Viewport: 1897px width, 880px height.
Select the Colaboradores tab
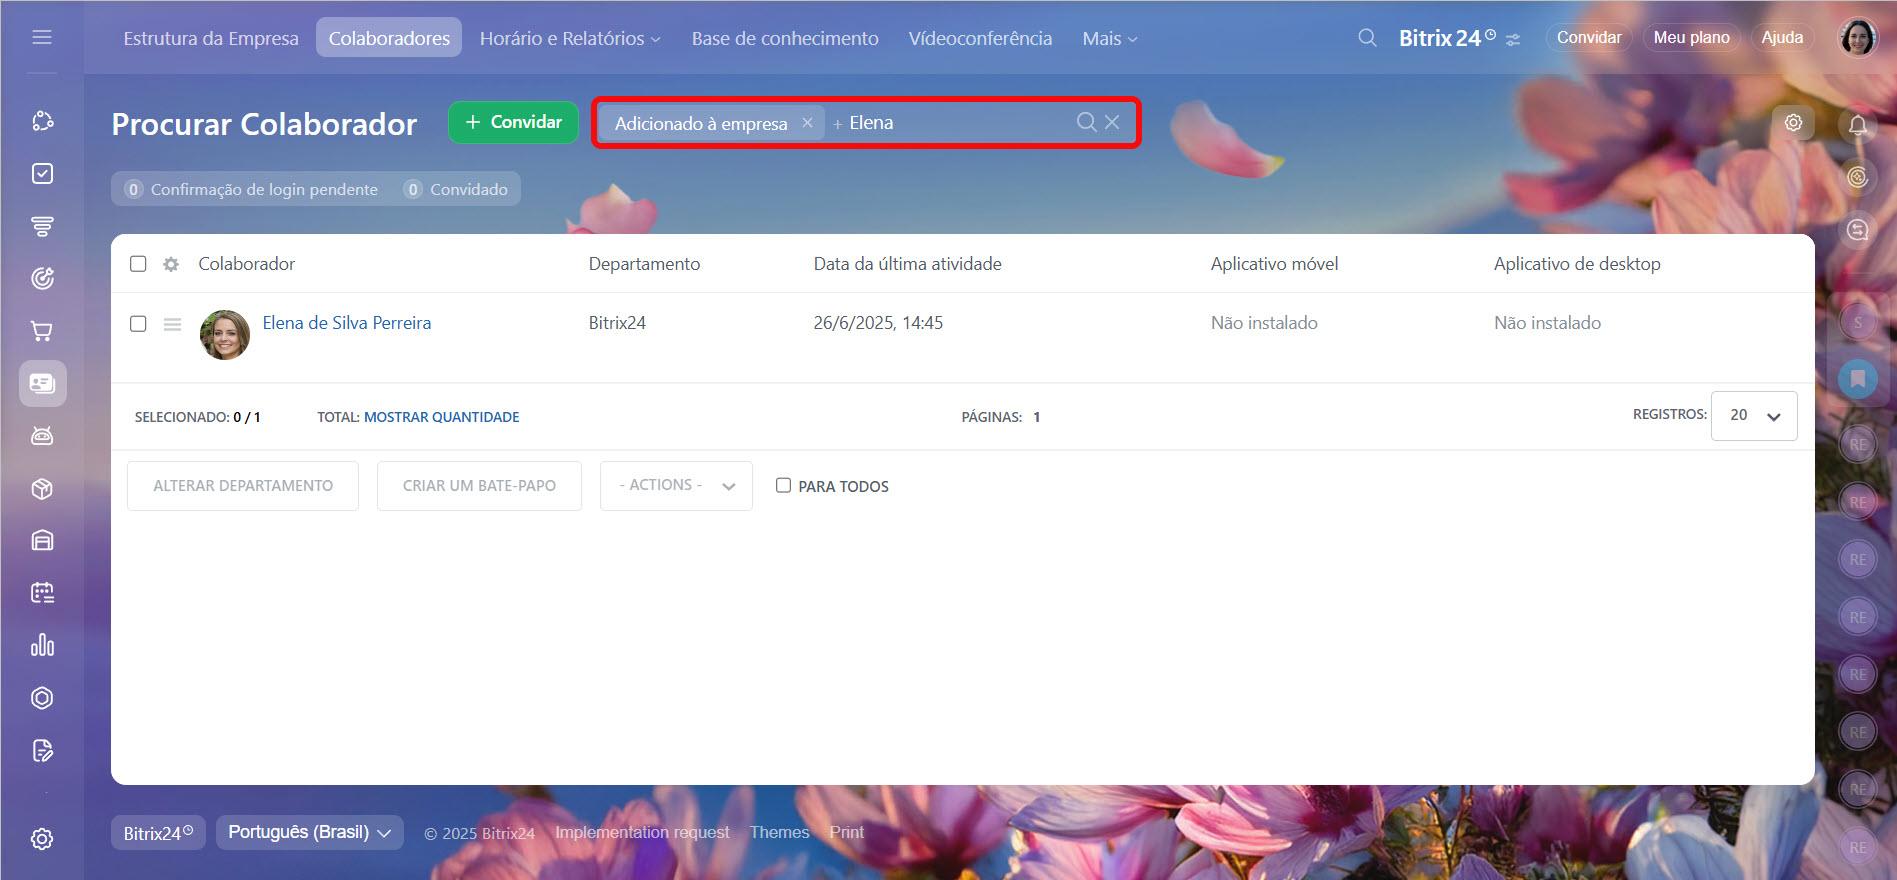pos(389,38)
